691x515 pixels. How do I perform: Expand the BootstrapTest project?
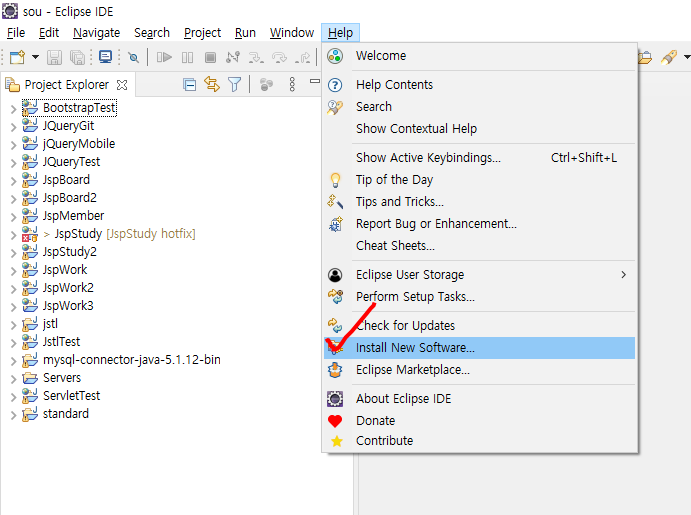(x=13, y=109)
